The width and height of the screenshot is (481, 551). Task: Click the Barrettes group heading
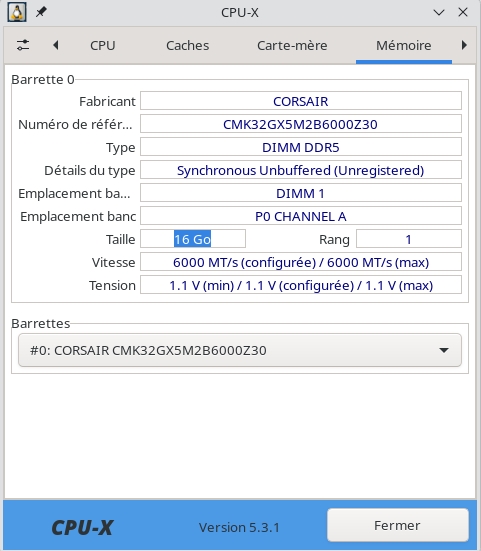[x=41, y=323]
